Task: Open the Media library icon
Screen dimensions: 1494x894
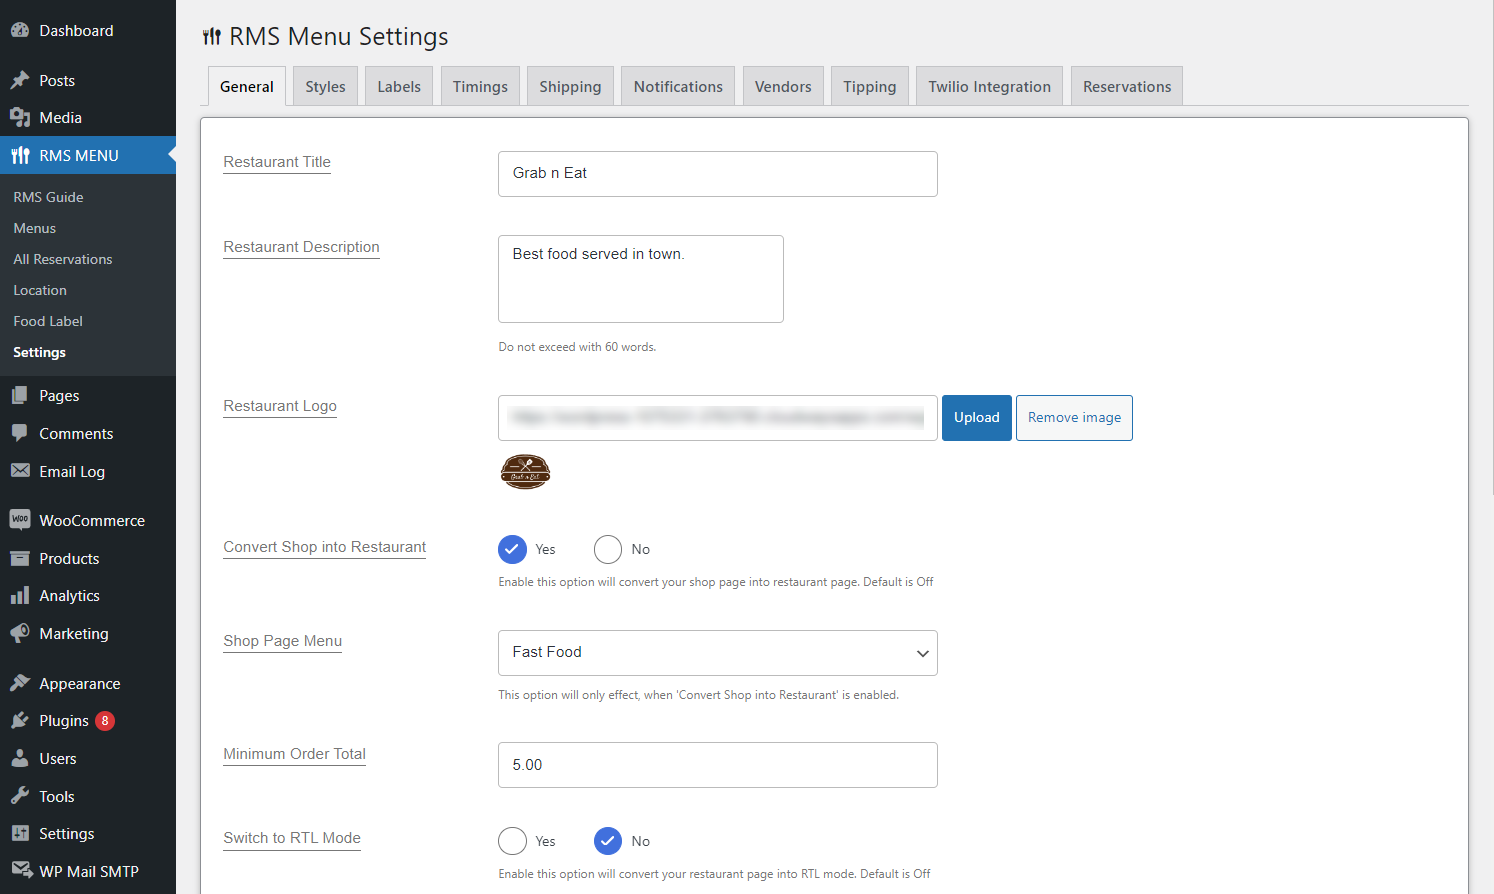Action: coord(20,118)
